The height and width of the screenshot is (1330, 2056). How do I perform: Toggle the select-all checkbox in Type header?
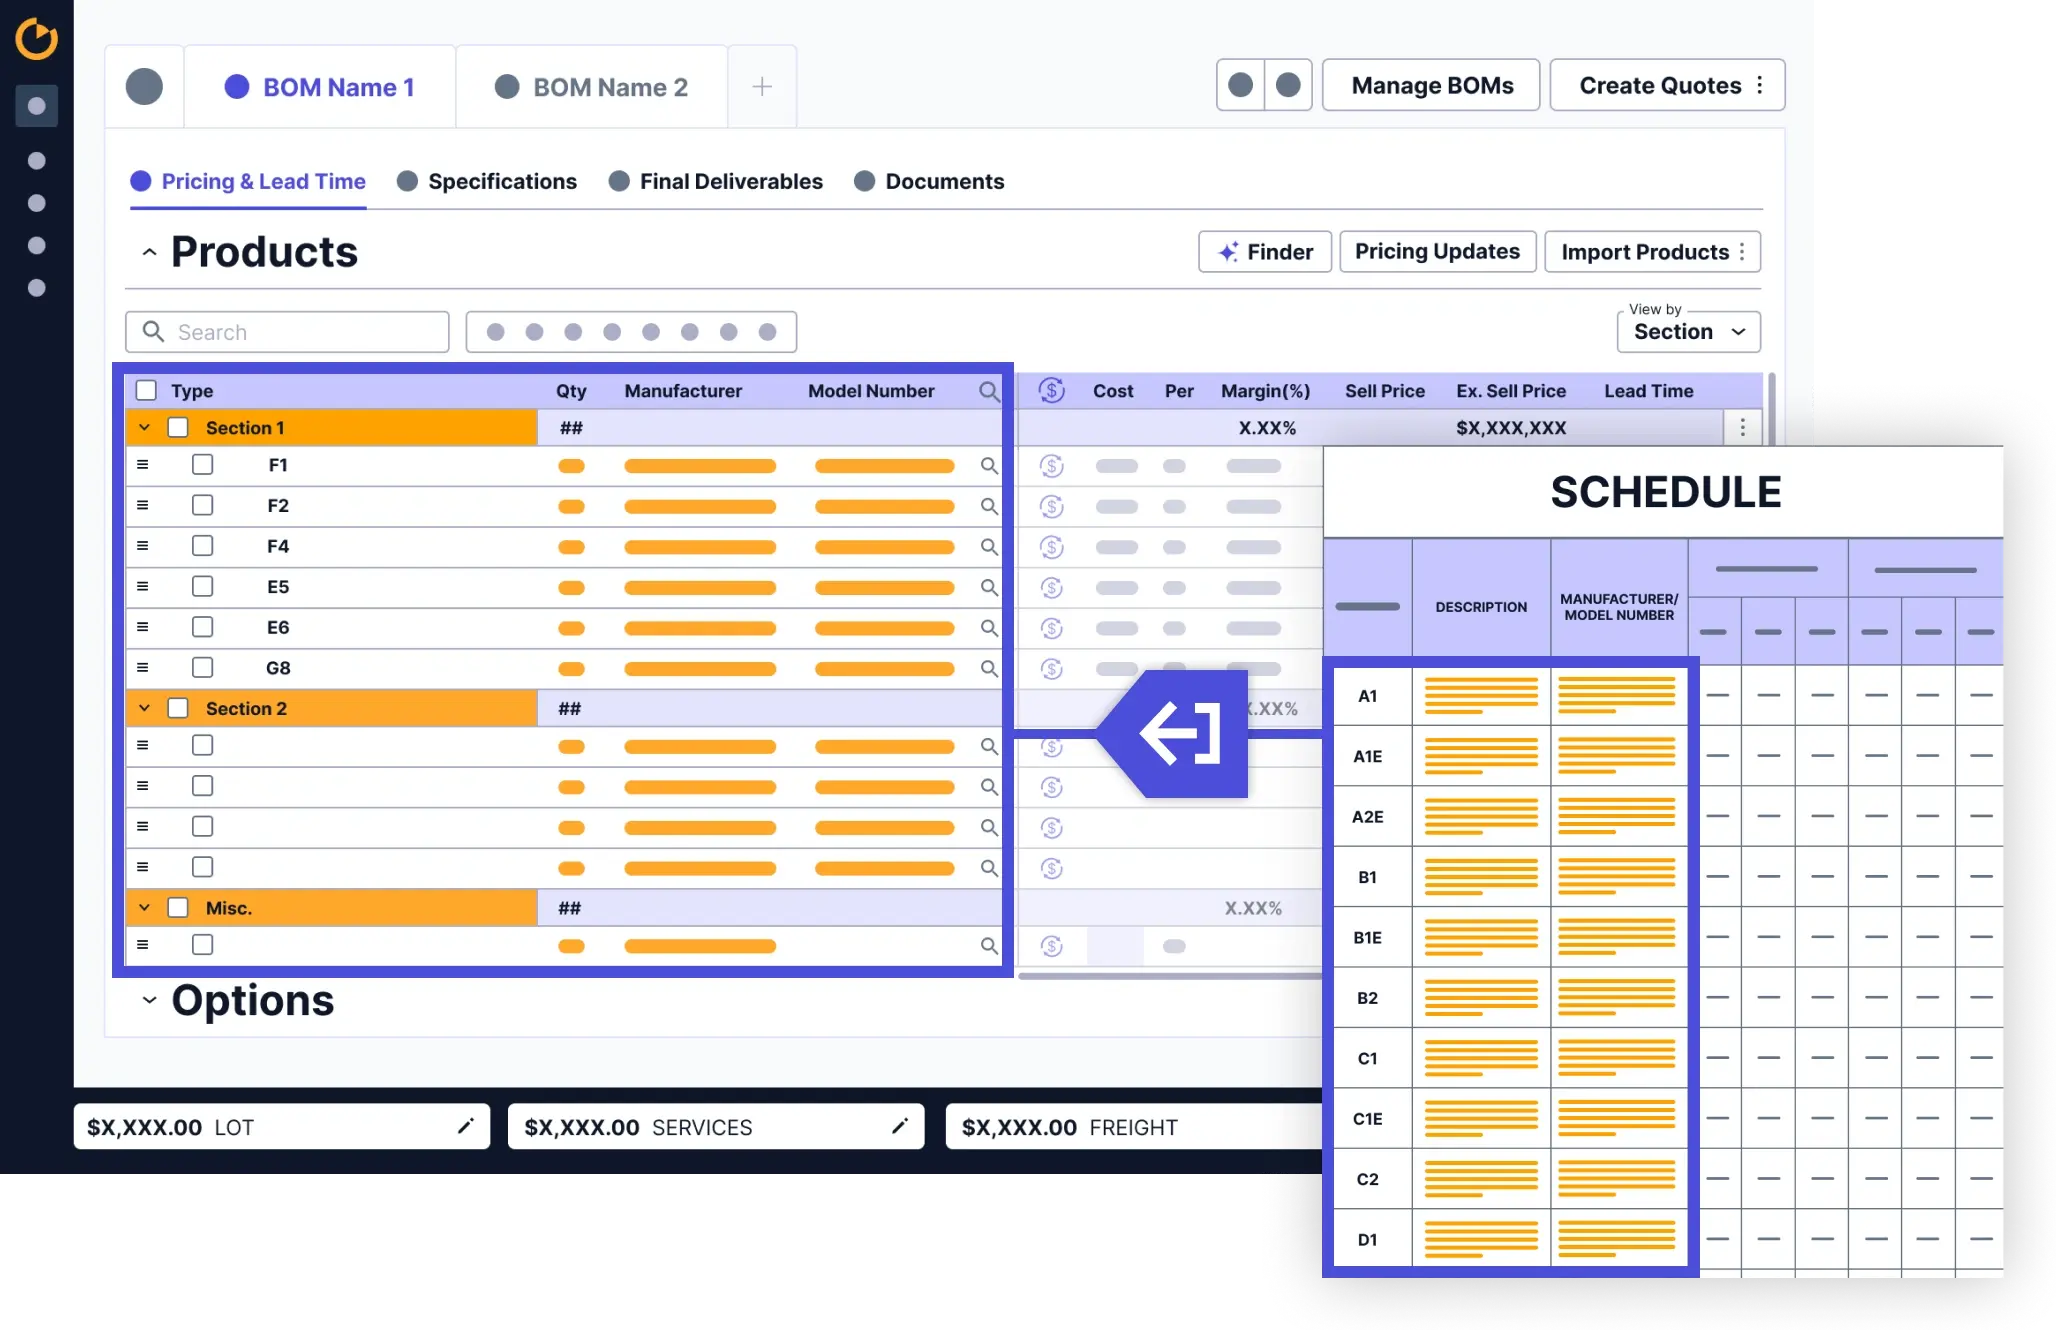[147, 391]
